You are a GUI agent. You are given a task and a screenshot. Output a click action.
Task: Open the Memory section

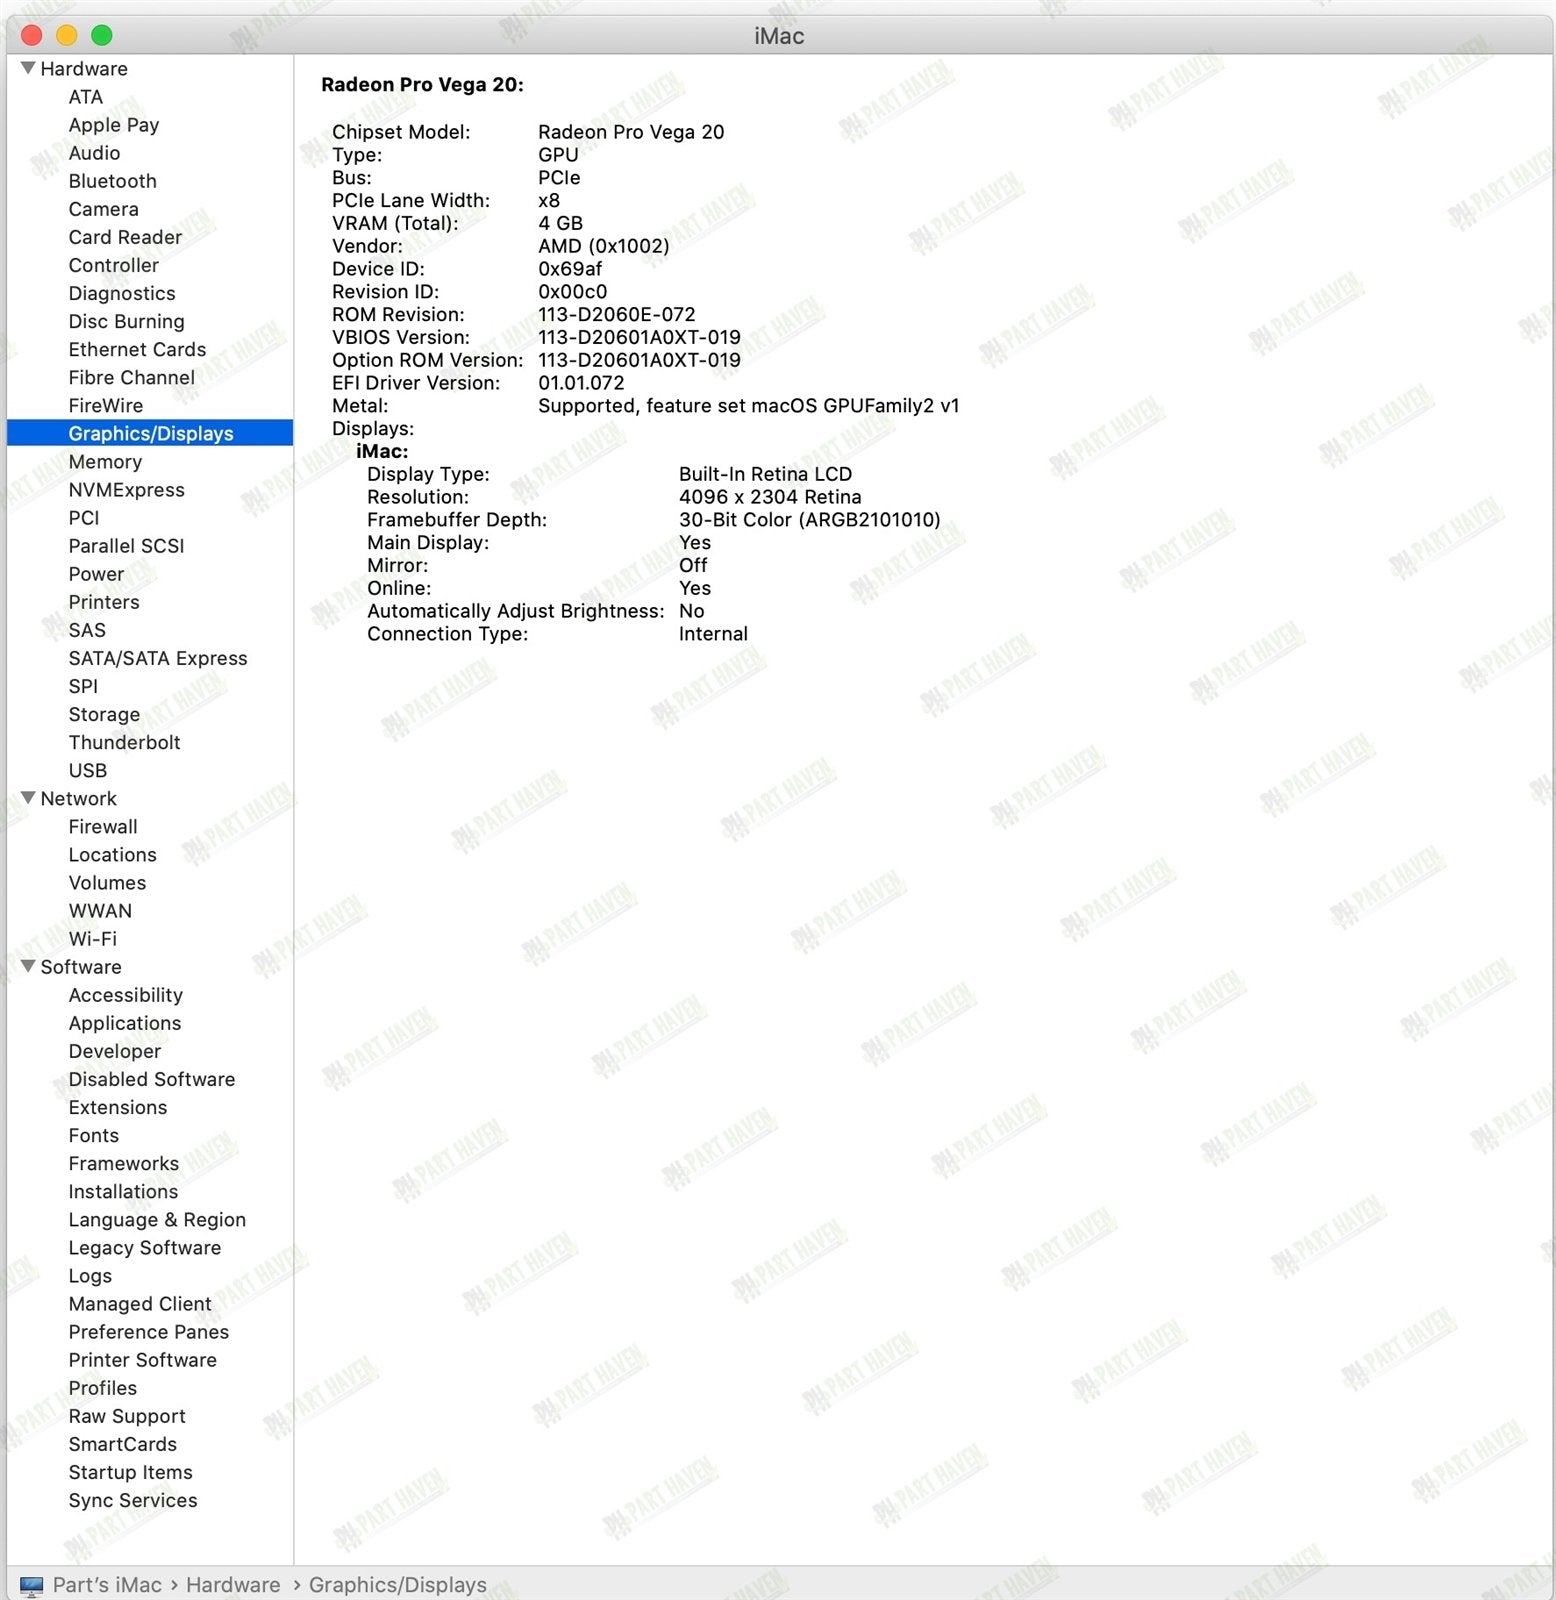(105, 462)
